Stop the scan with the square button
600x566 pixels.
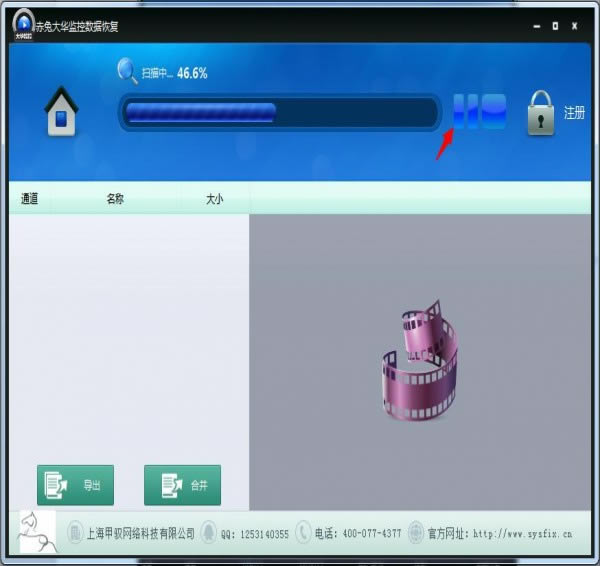(493, 112)
